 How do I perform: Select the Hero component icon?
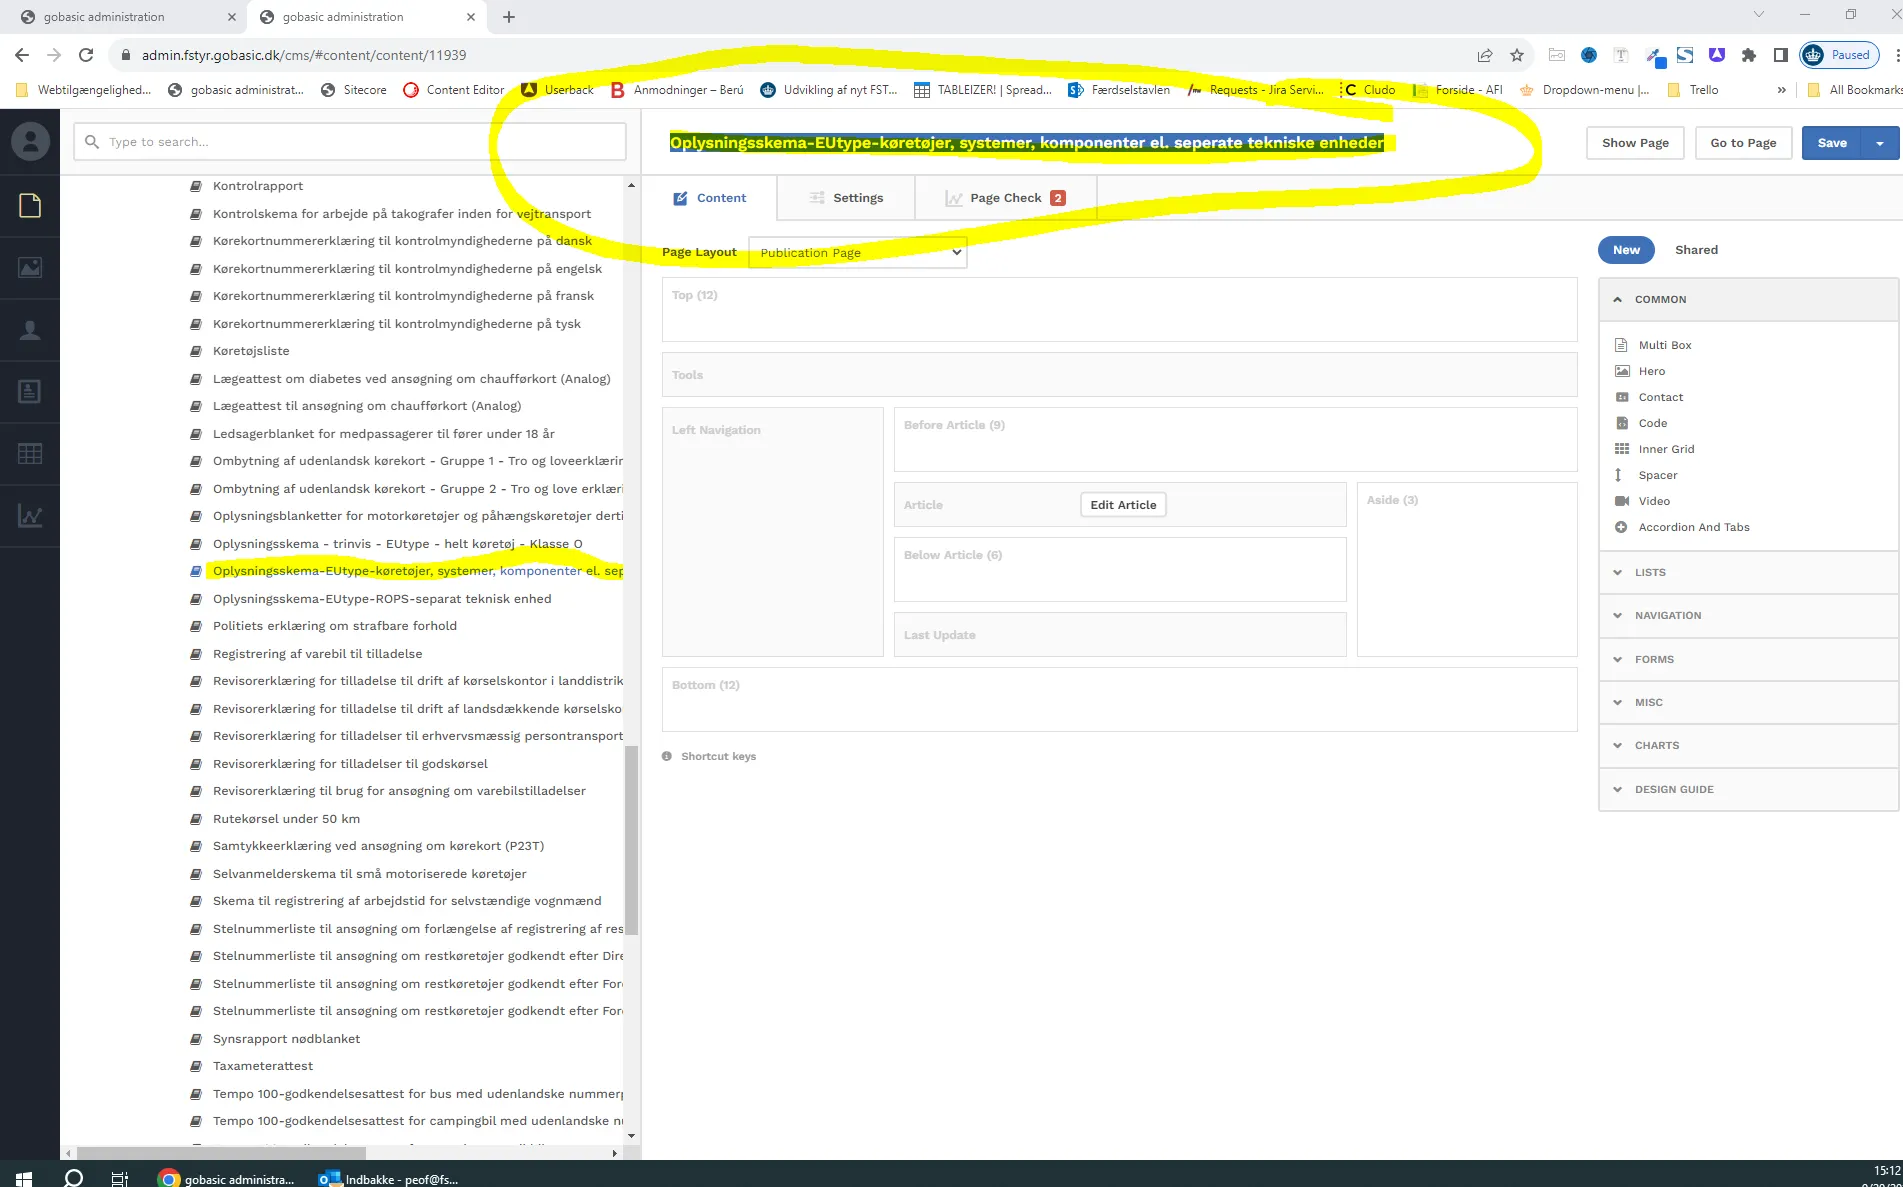point(1622,371)
